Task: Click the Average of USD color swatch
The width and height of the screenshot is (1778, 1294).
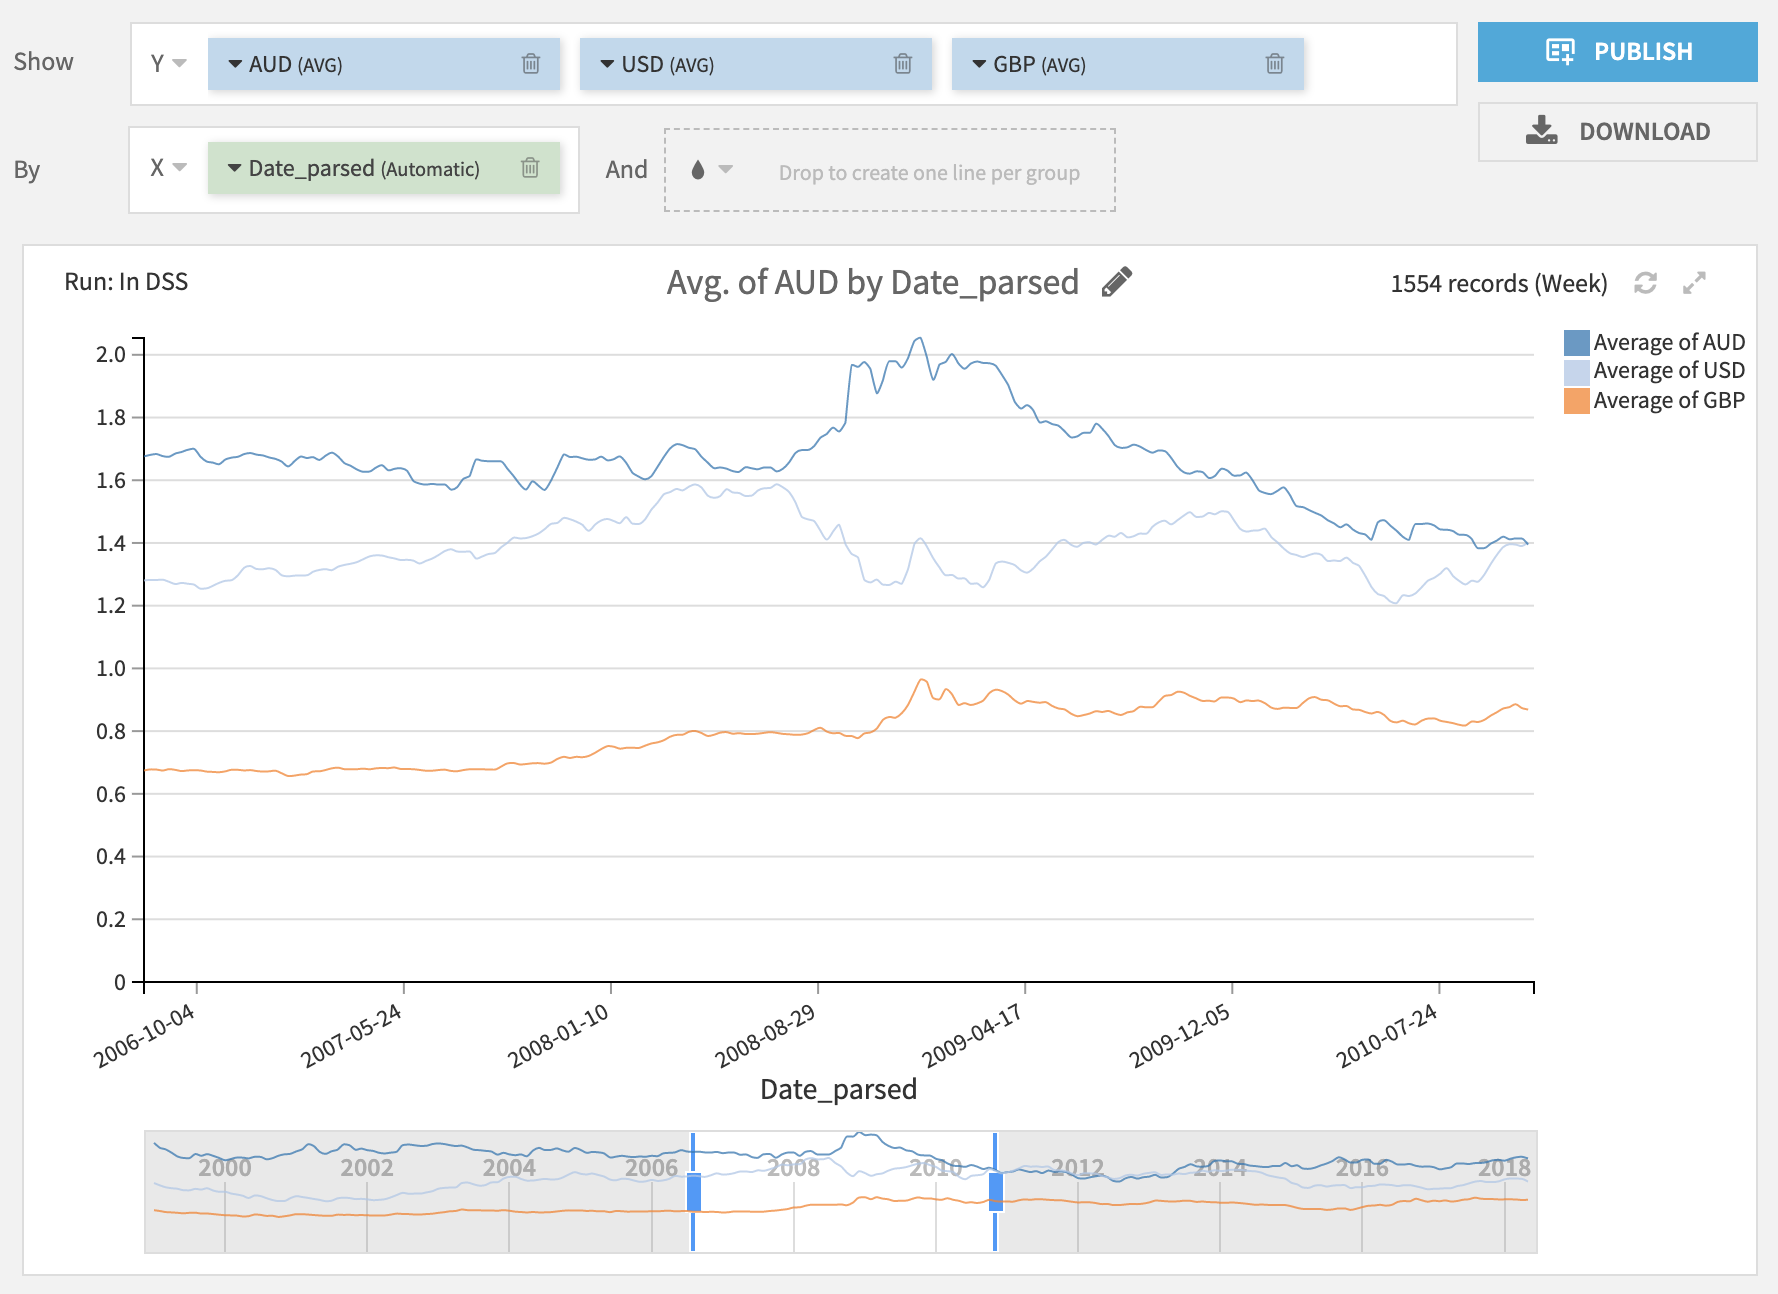Action: pyautogui.click(x=1576, y=372)
